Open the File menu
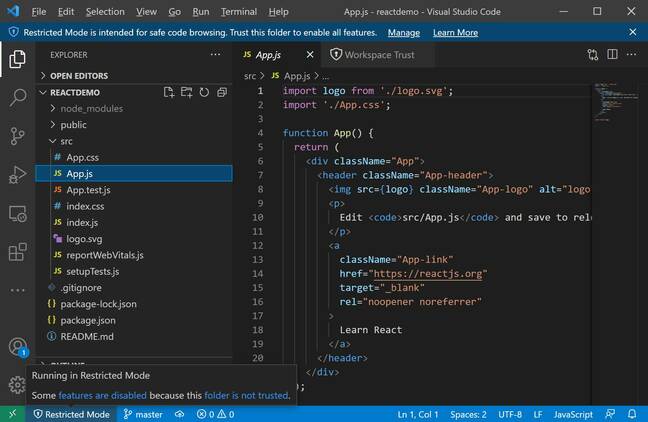Viewport: 648px width, 422px height. 39,12
